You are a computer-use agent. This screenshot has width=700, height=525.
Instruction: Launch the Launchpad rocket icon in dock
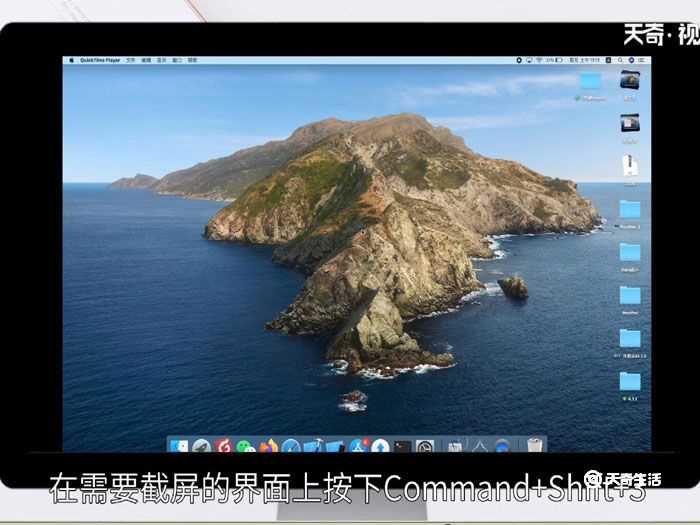tap(201, 446)
